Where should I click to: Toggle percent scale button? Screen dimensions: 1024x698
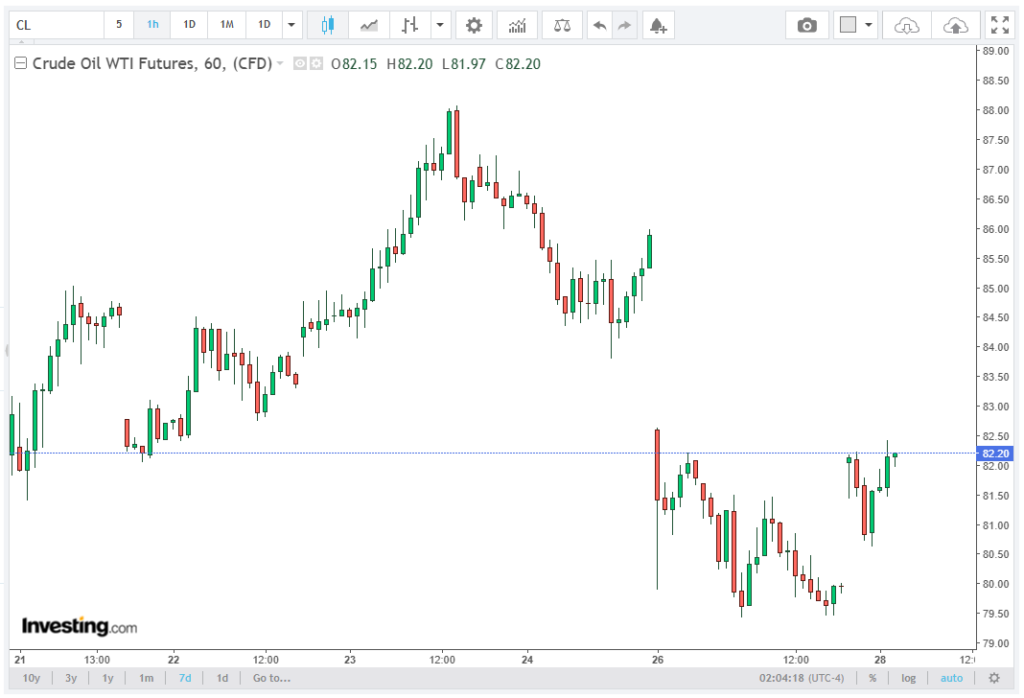(872, 678)
